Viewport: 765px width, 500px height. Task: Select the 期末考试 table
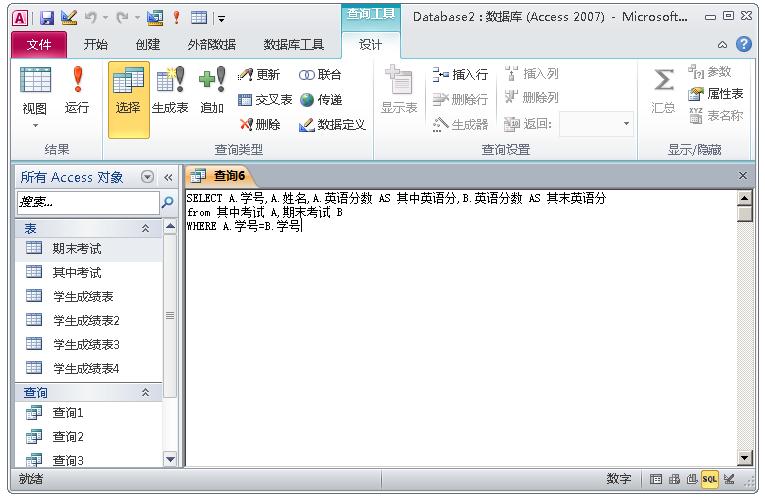[89, 249]
